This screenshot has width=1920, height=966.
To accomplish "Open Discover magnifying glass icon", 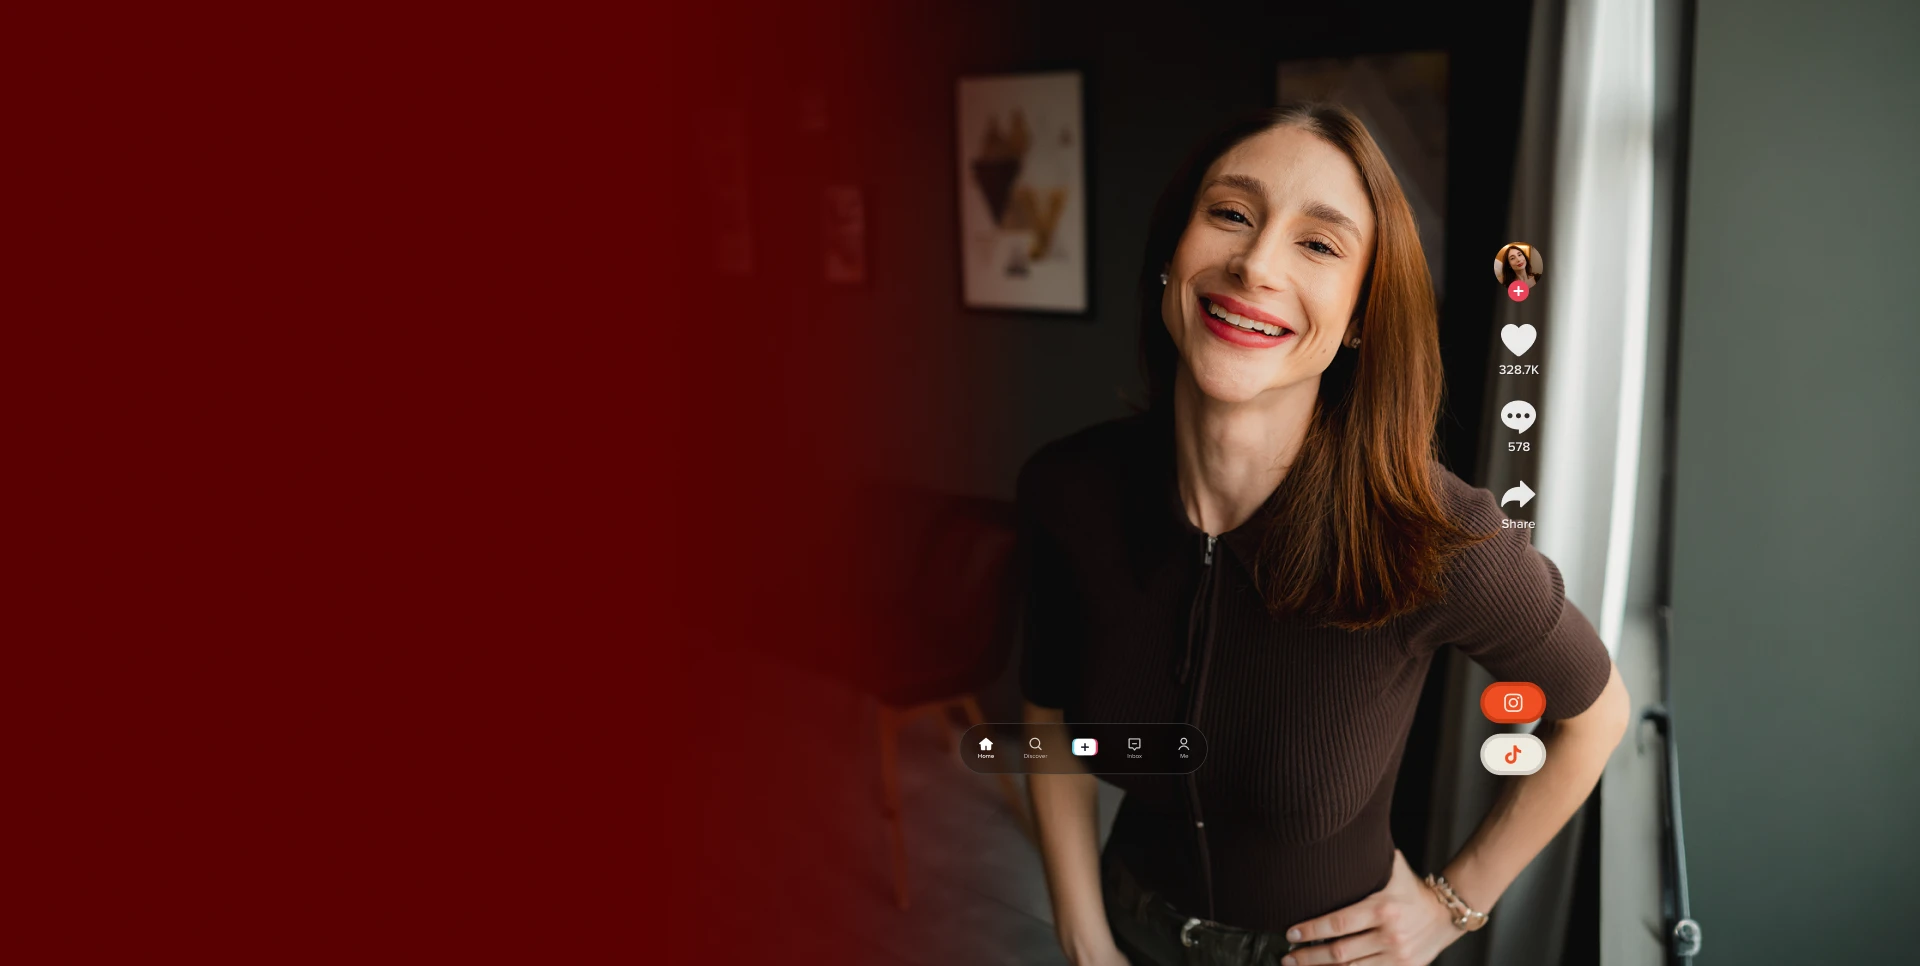I will (1035, 744).
